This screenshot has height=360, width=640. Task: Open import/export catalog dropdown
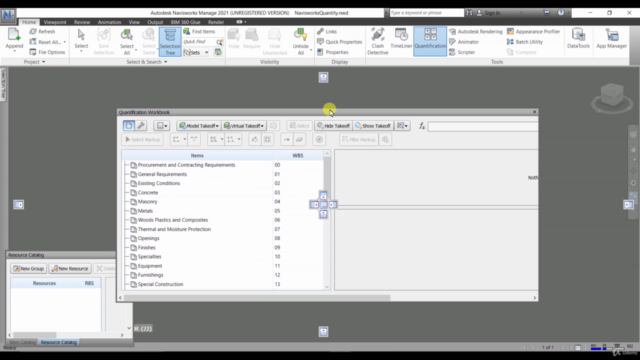pyautogui.click(x=402, y=126)
